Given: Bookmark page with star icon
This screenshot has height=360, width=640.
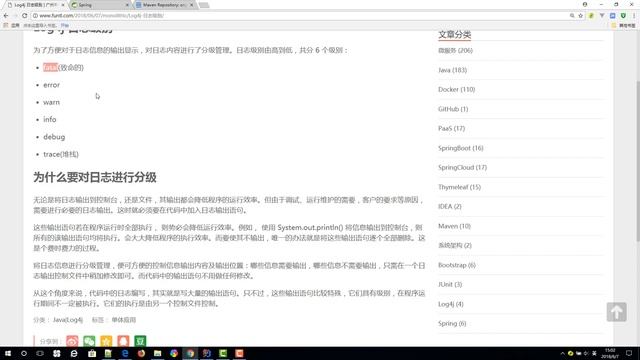Looking at the screenshot, I should (x=580, y=16).
